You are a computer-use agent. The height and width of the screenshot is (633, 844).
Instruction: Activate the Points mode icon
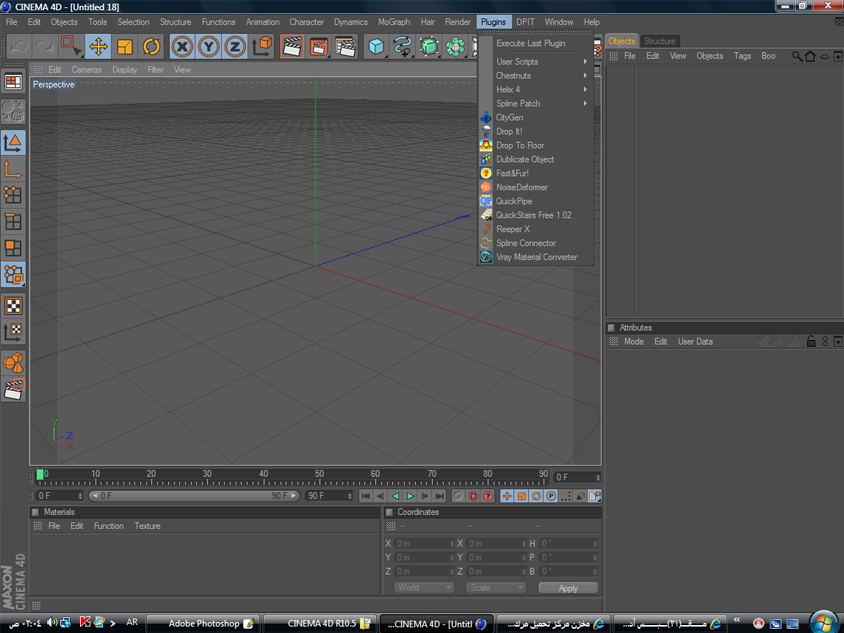coord(13,195)
